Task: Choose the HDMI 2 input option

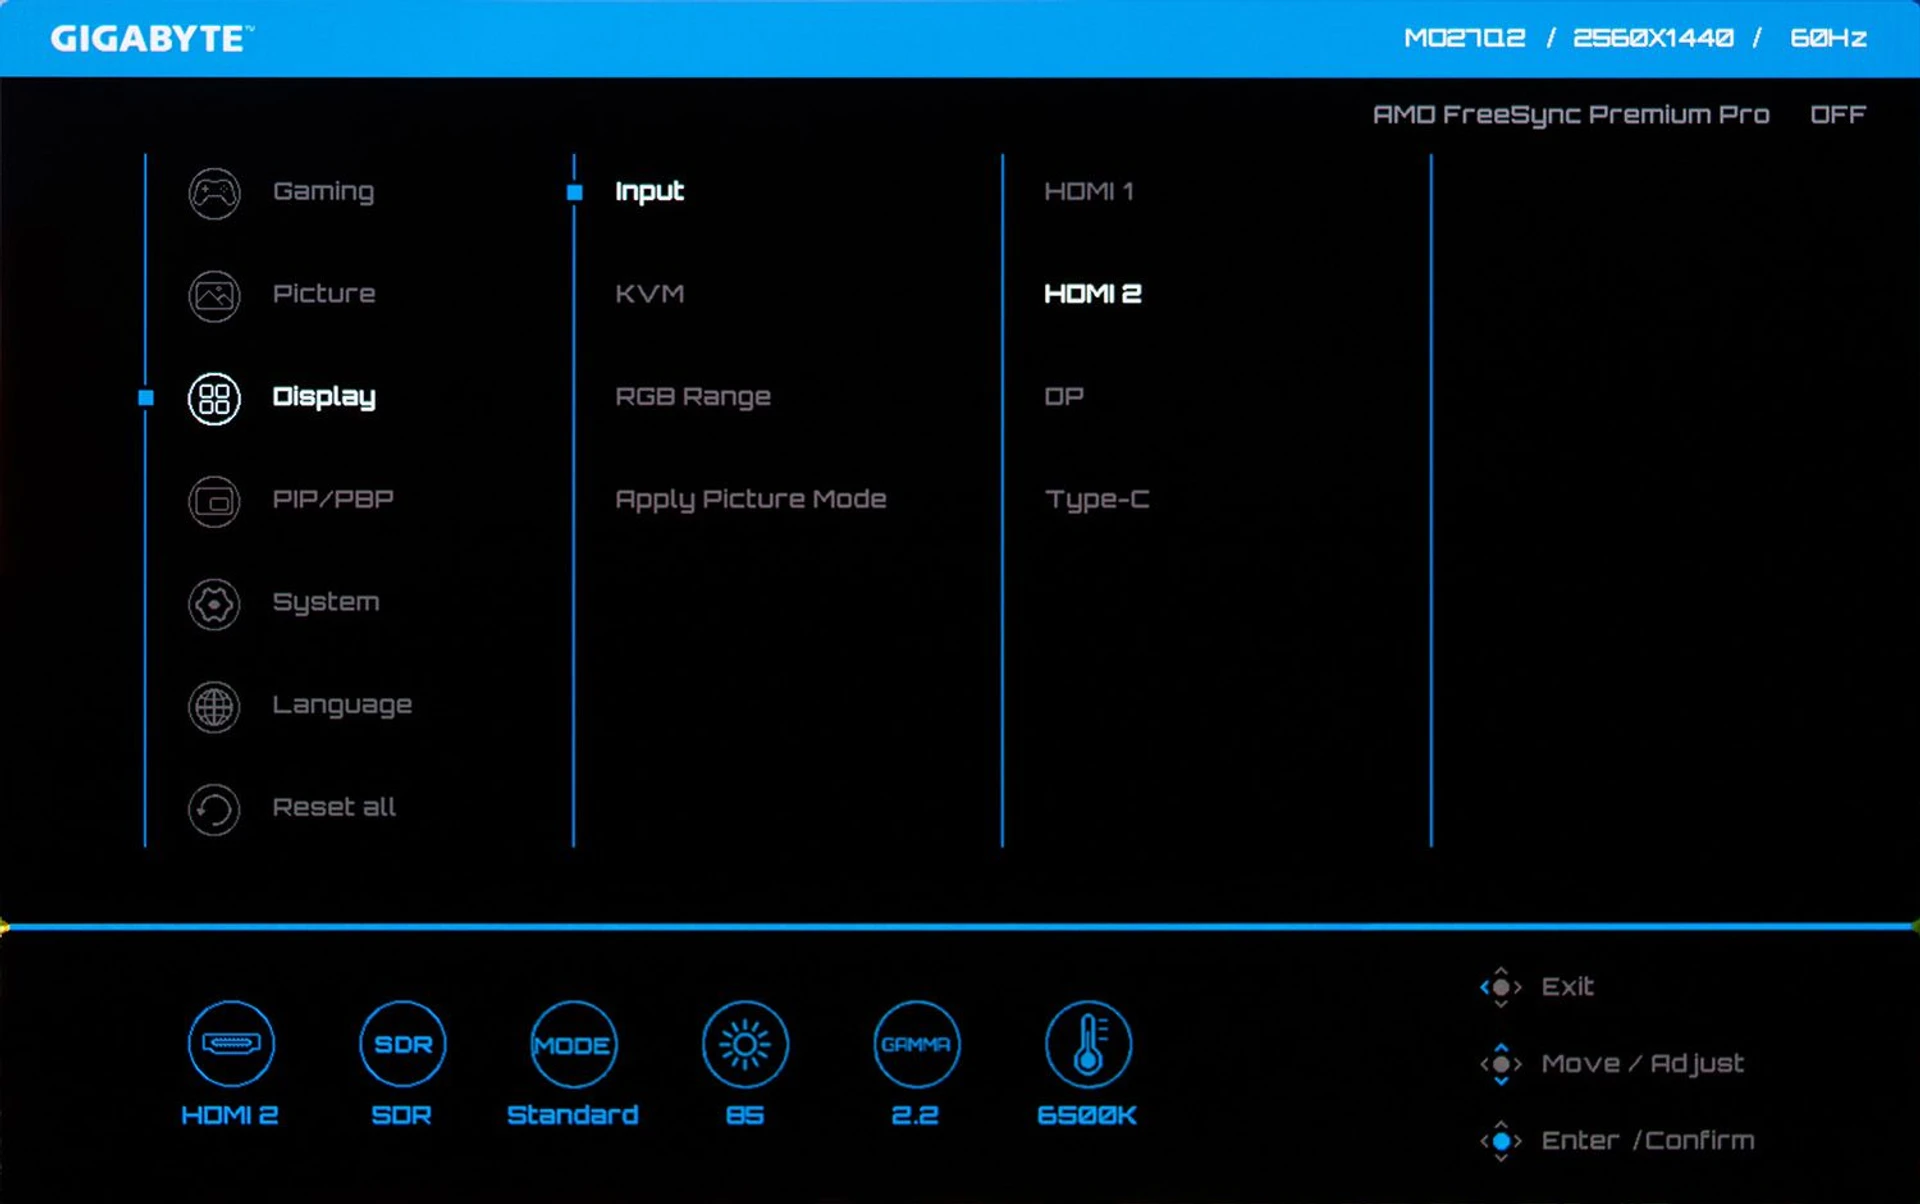Action: 1093,293
